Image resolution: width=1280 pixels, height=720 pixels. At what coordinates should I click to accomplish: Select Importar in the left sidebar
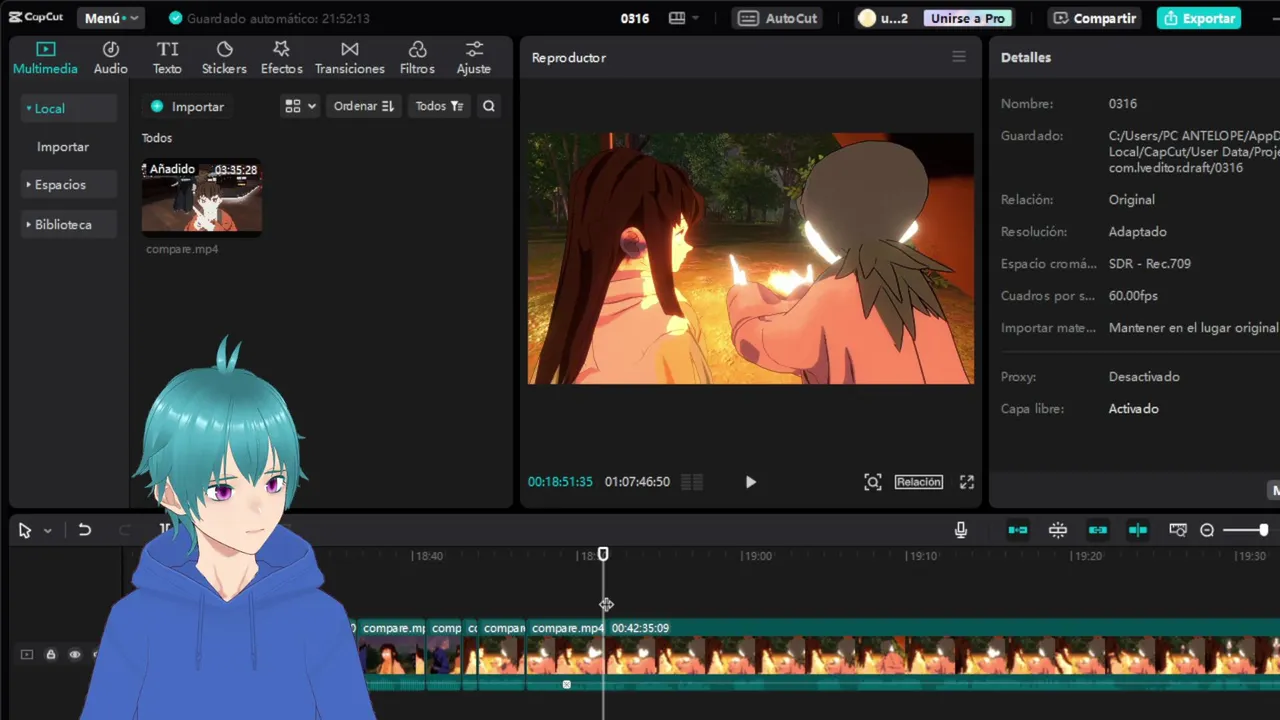pyautogui.click(x=63, y=146)
